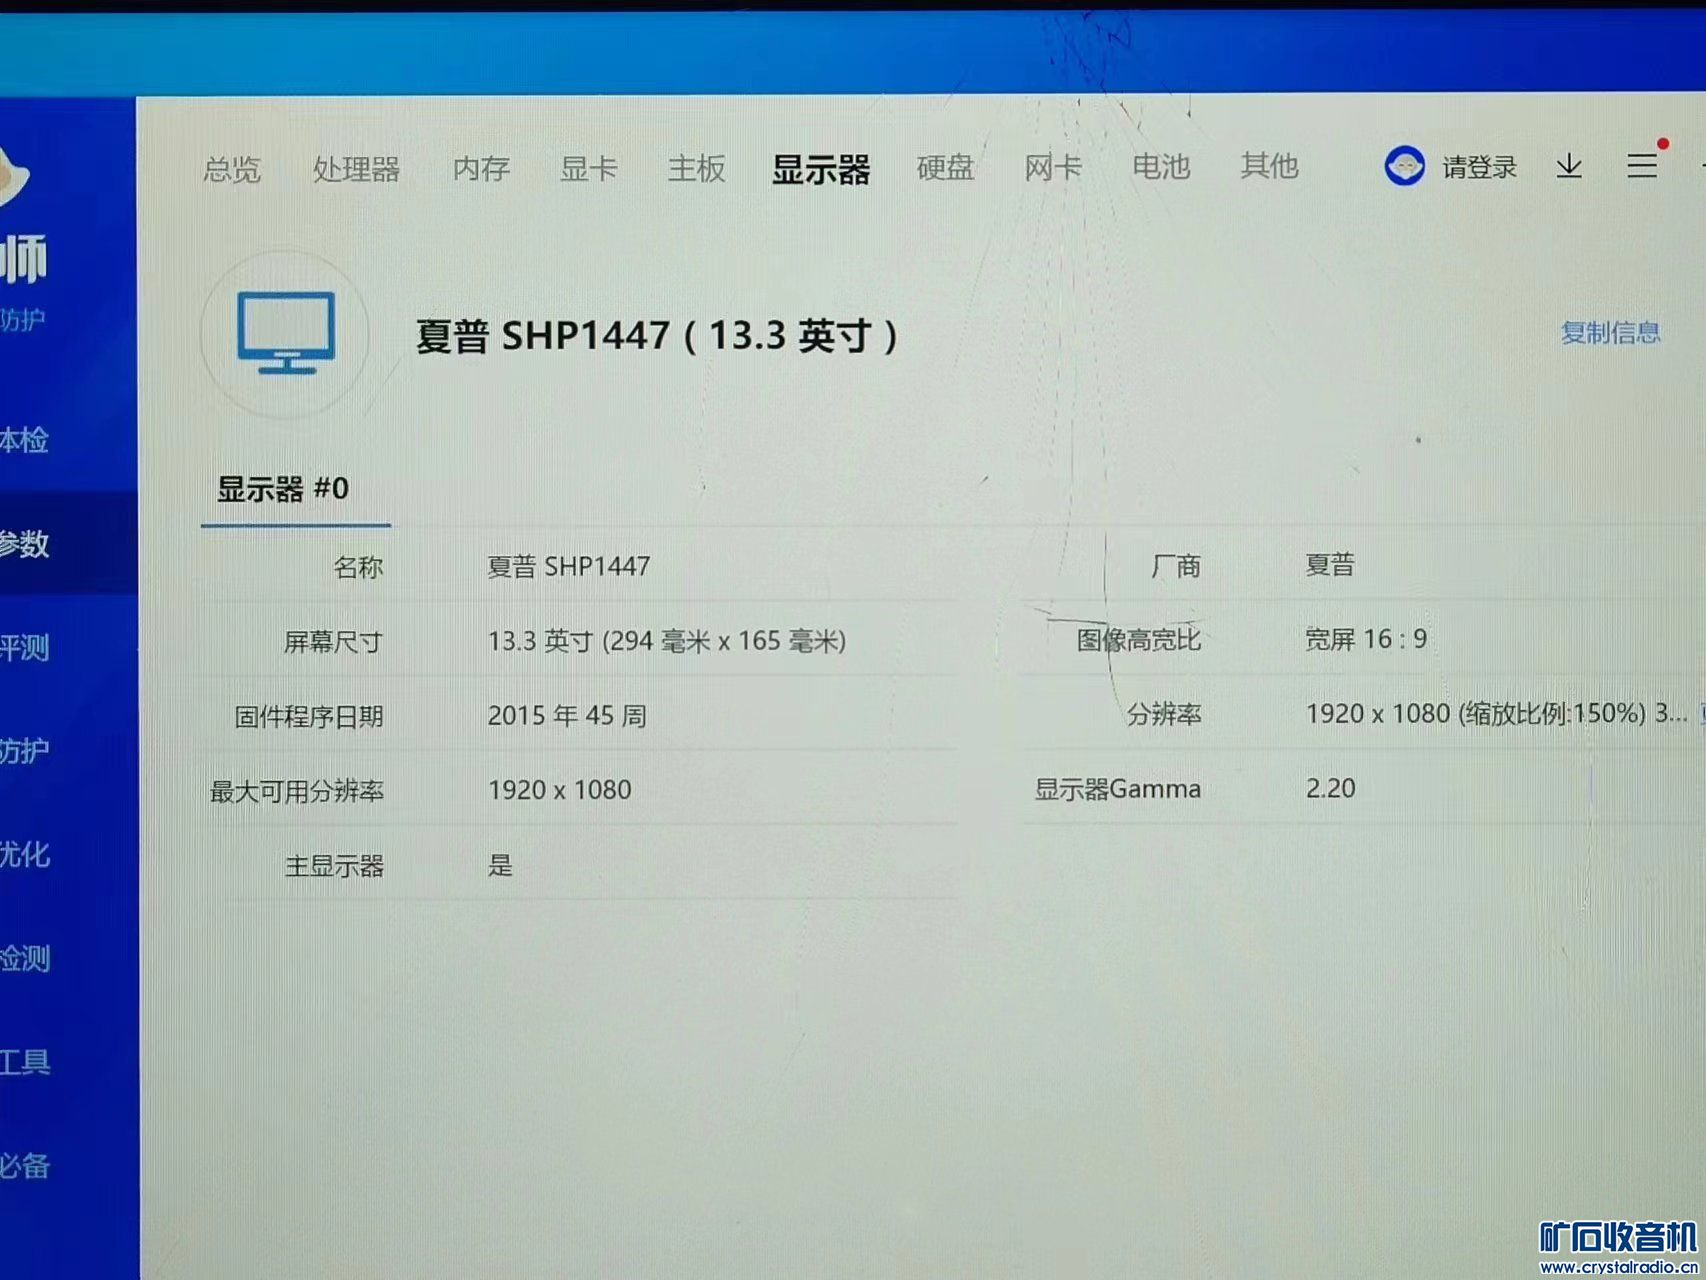Open the 硬盘 tab
Image resolution: width=1706 pixels, height=1280 pixels.
[945, 167]
